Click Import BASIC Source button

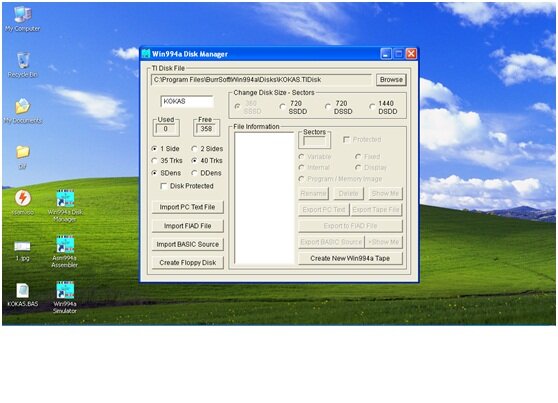click(x=188, y=244)
